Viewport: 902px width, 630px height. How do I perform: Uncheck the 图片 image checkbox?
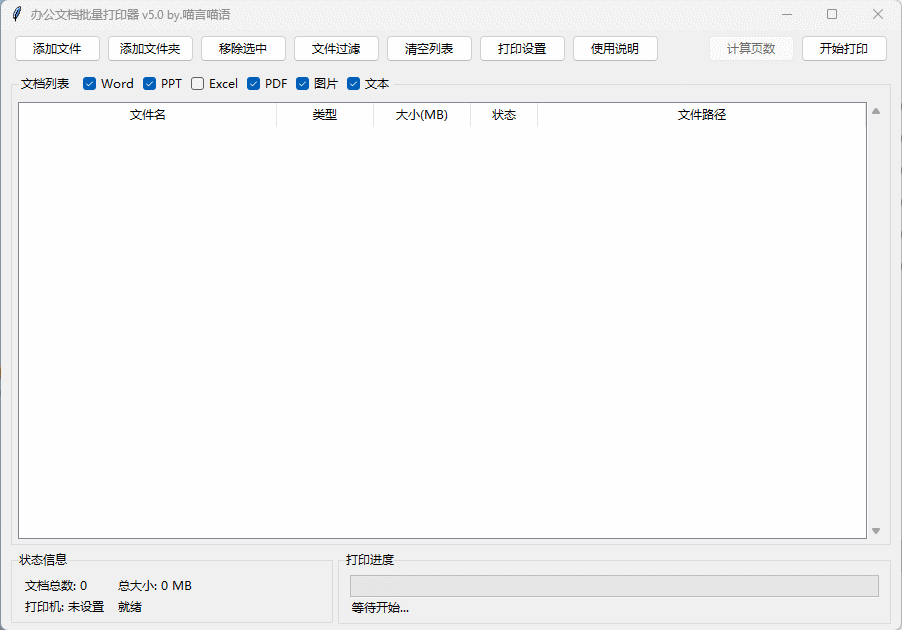(303, 84)
